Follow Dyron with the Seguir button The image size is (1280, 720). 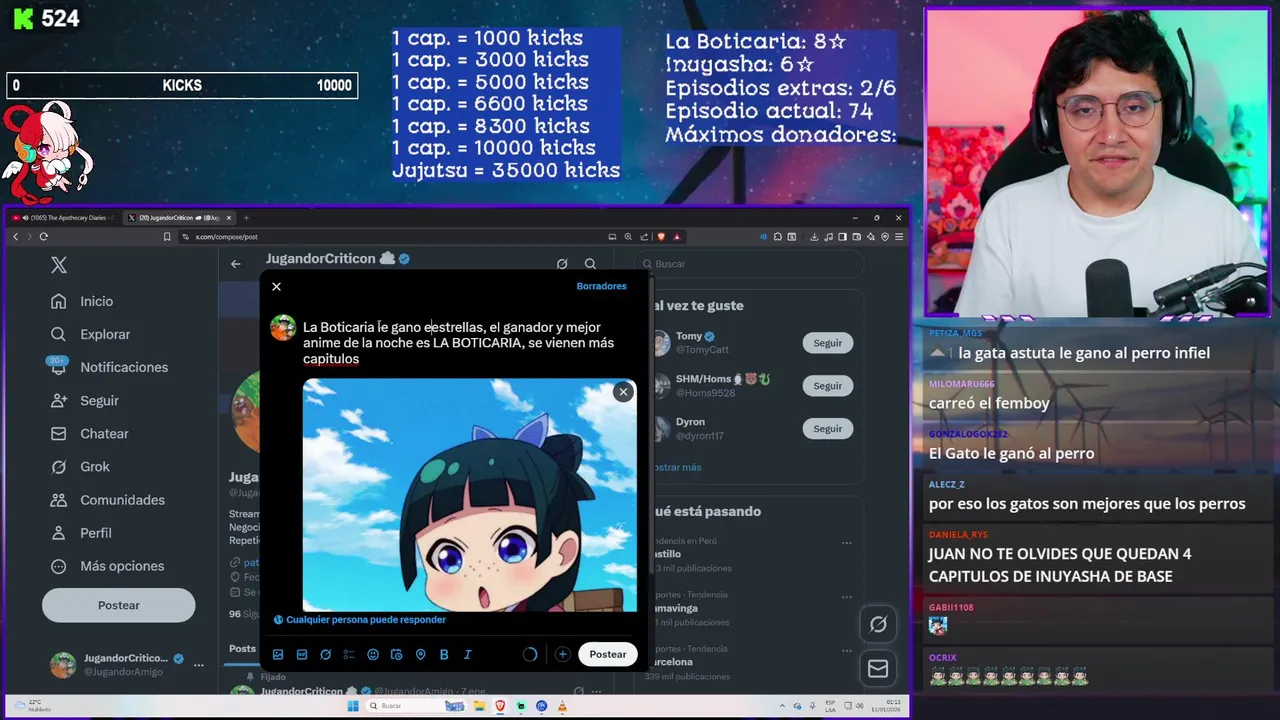click(827, 429)
